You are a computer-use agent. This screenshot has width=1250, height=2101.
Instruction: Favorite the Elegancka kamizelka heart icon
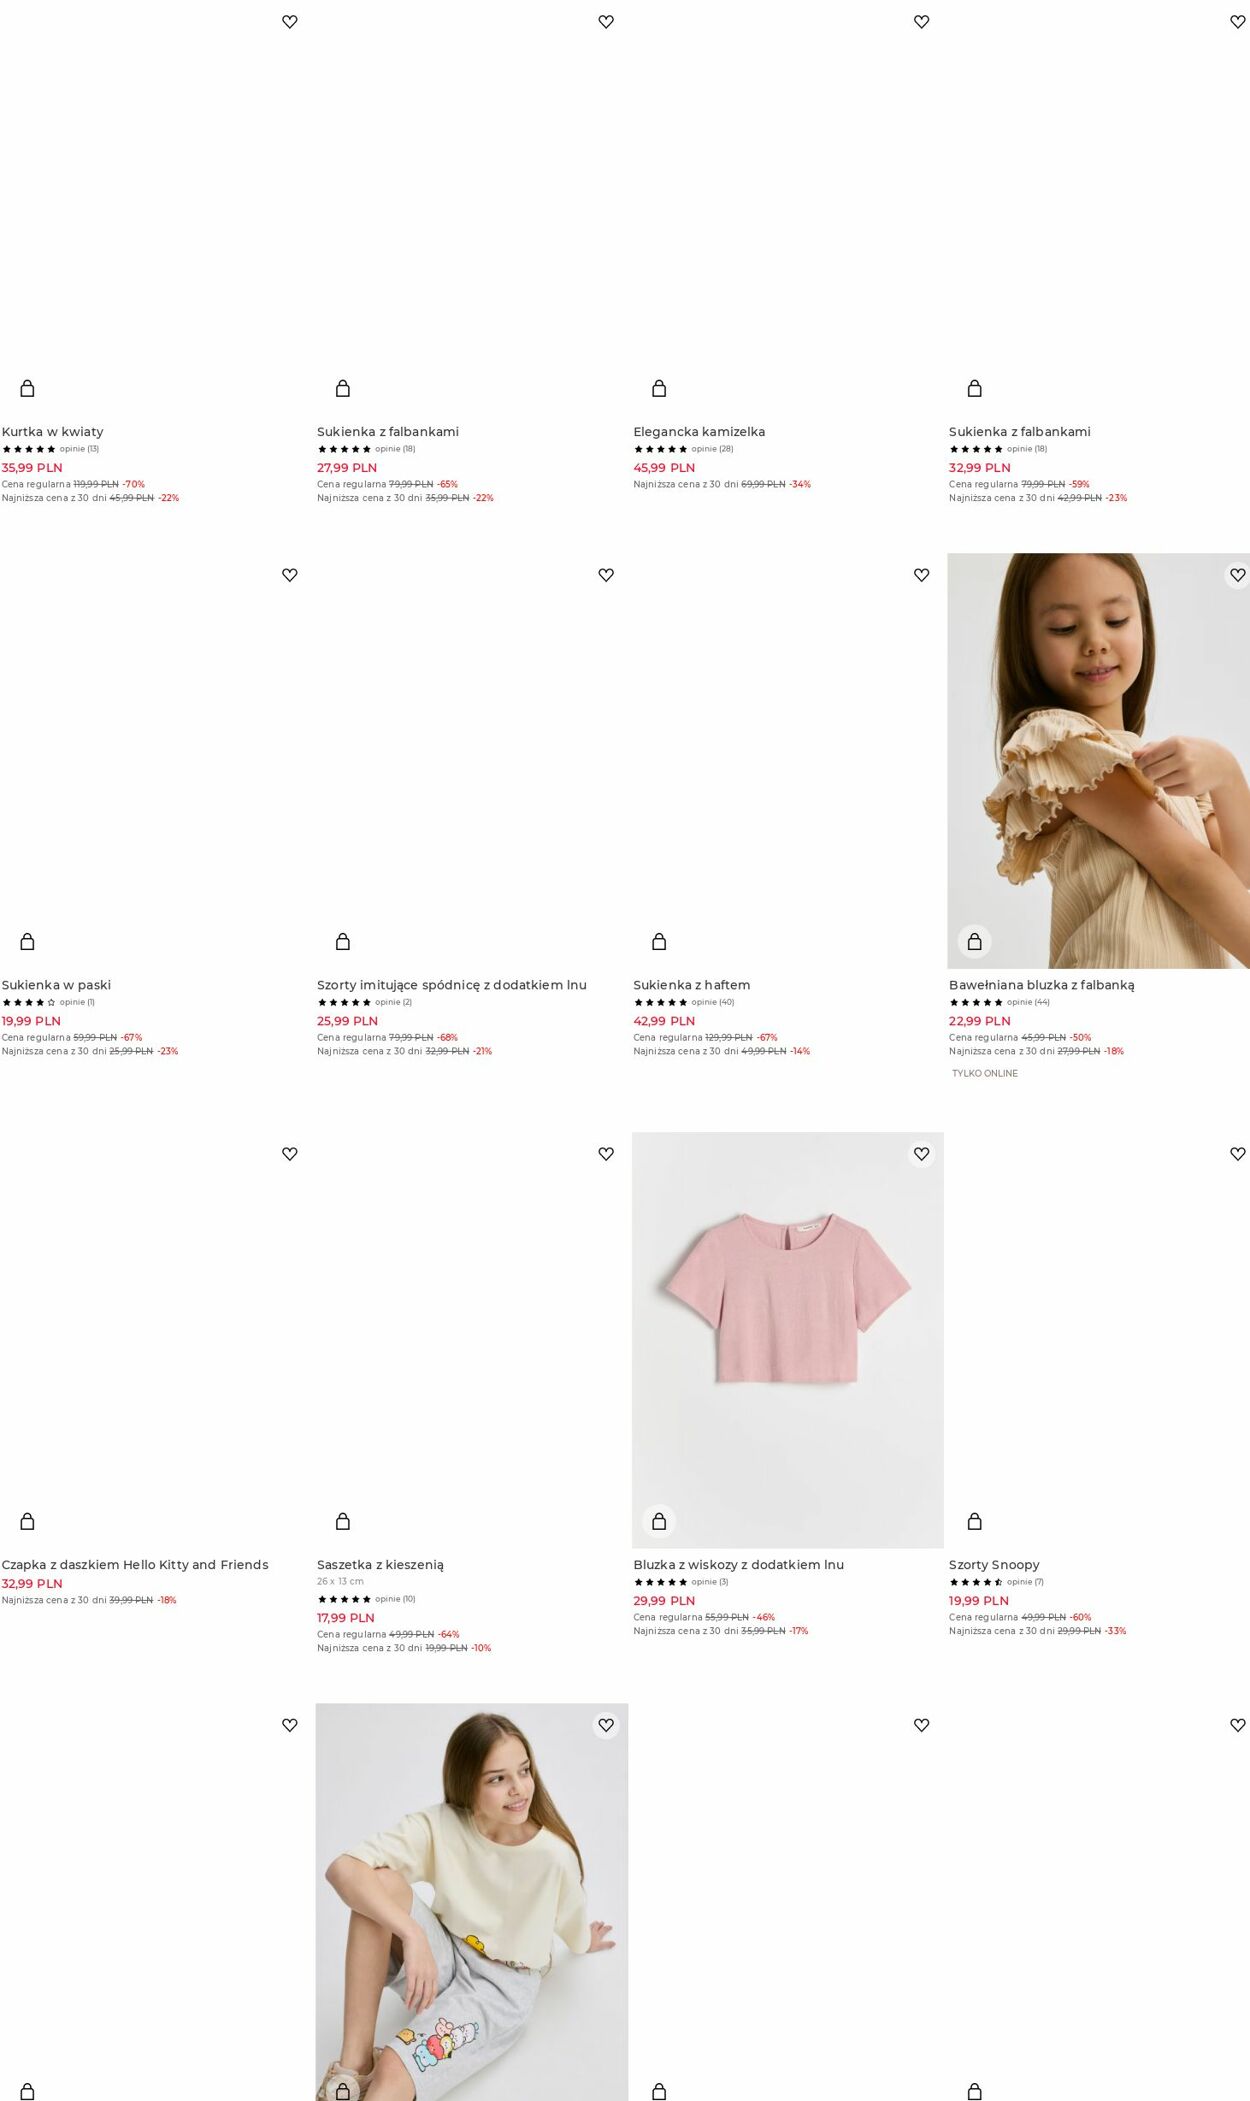pos(922,22)
